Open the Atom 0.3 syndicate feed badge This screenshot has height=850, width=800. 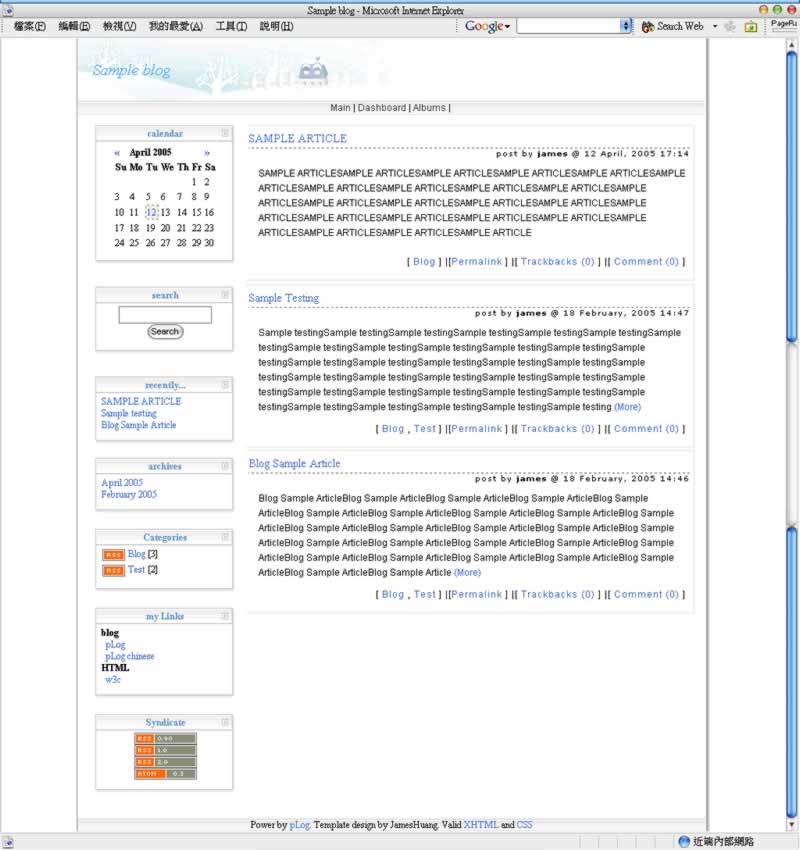[x=165, y=774]
